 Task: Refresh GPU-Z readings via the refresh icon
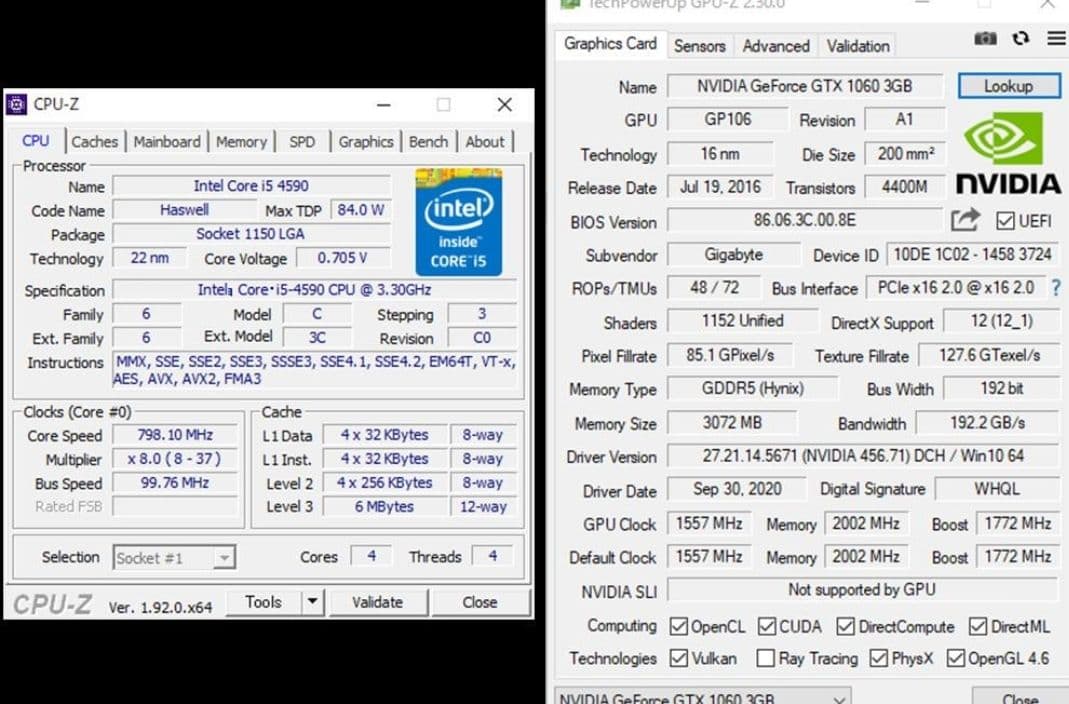click(x=1020, y=38)
